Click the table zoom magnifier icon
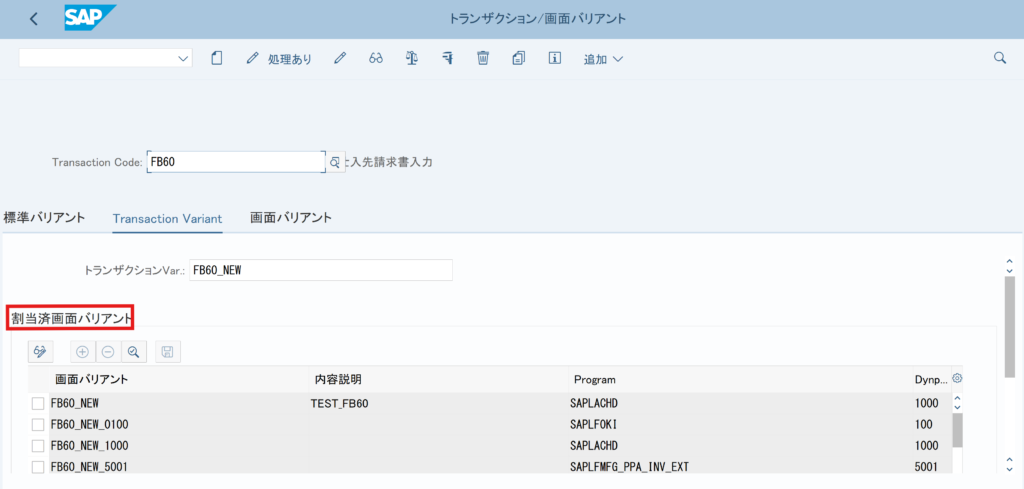This screenshot has height=489, width=1024. 134,352
